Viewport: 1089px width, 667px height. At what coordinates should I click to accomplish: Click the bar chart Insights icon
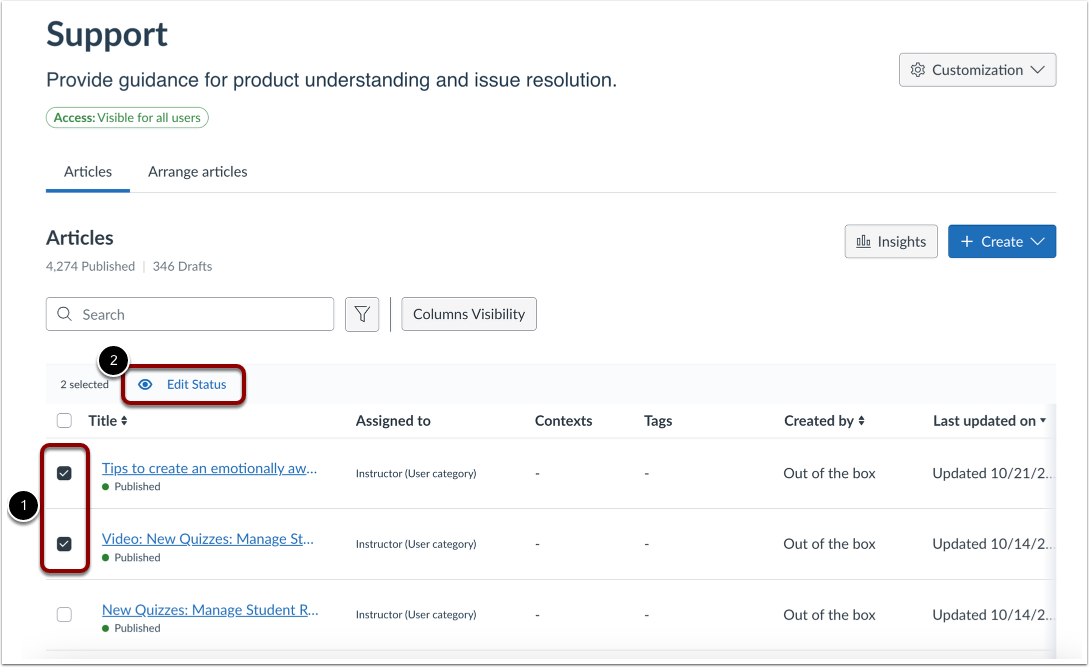tap(864, 242)
